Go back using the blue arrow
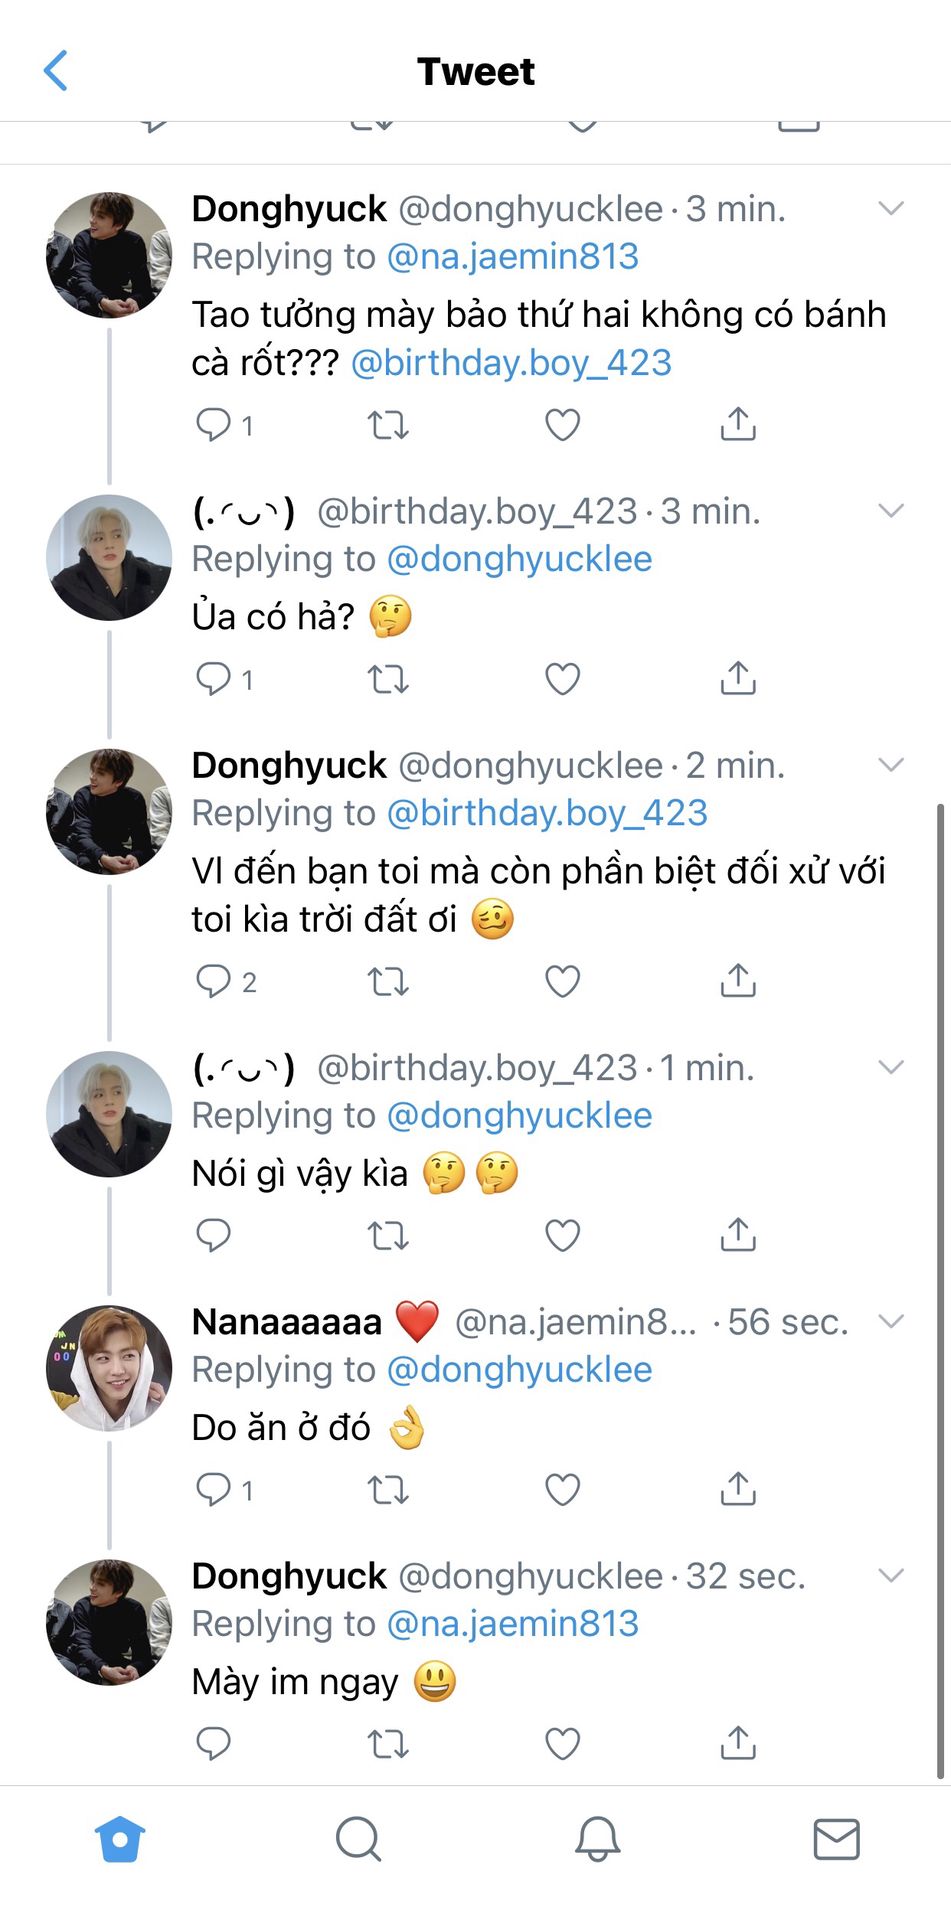Image resolution: width=951 pixels, height=1920 pixels. tap(56, 71)
